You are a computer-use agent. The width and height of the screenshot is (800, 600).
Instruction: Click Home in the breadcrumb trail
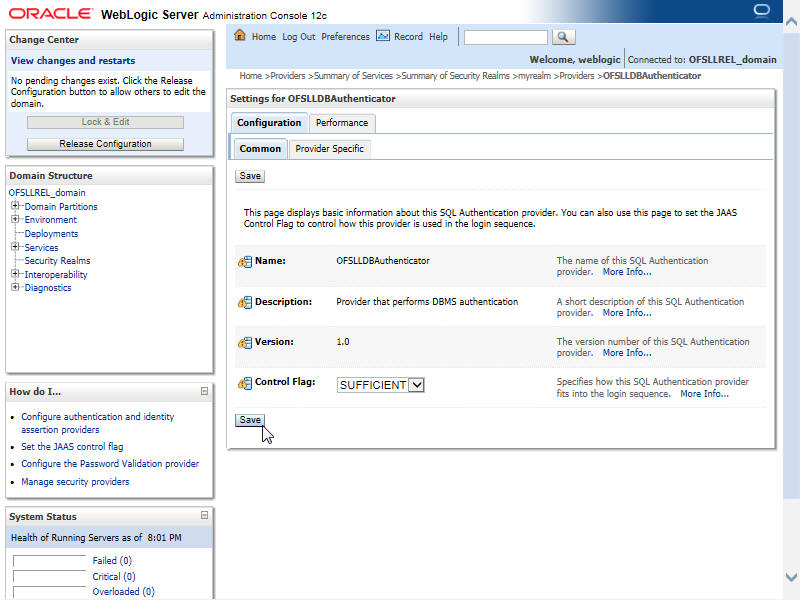[251, 76]
